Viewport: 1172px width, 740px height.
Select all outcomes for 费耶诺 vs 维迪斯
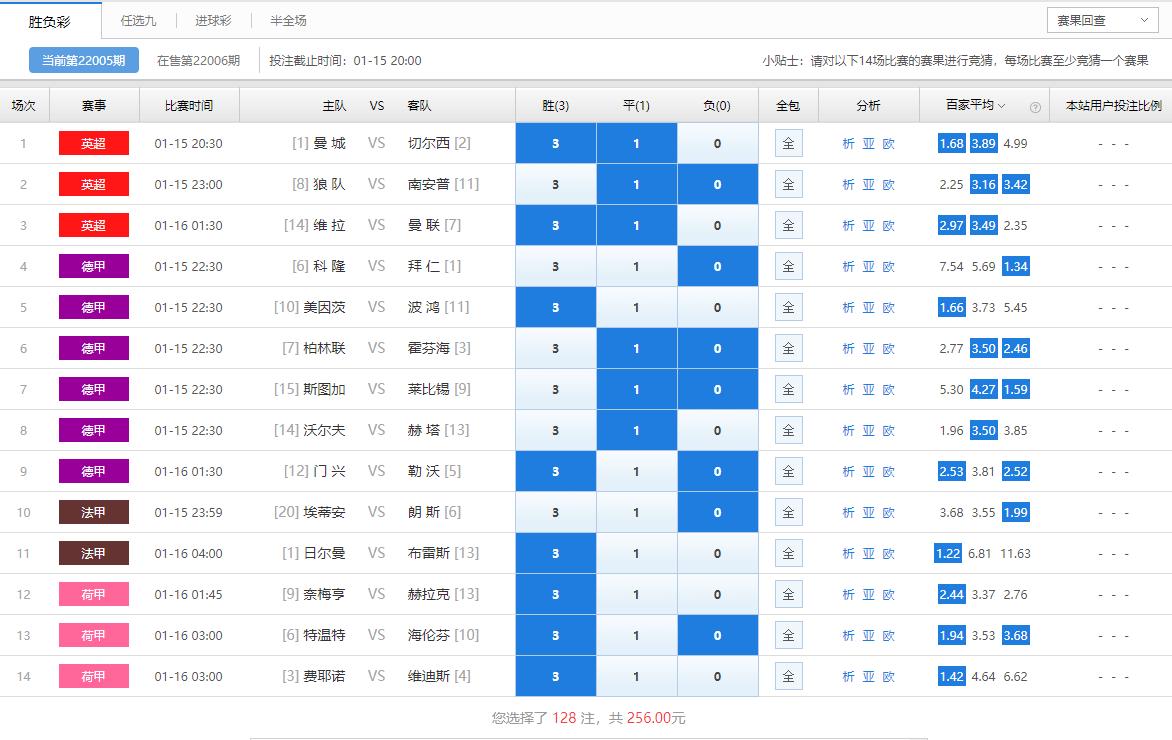coord(788,676)
